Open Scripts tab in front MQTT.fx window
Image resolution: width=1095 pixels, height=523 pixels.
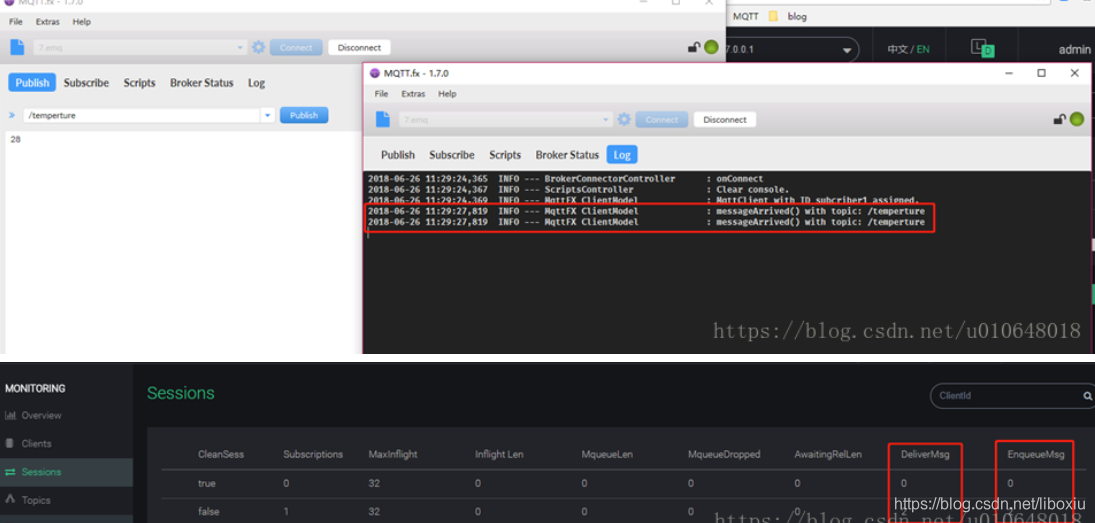pos(505,155)
